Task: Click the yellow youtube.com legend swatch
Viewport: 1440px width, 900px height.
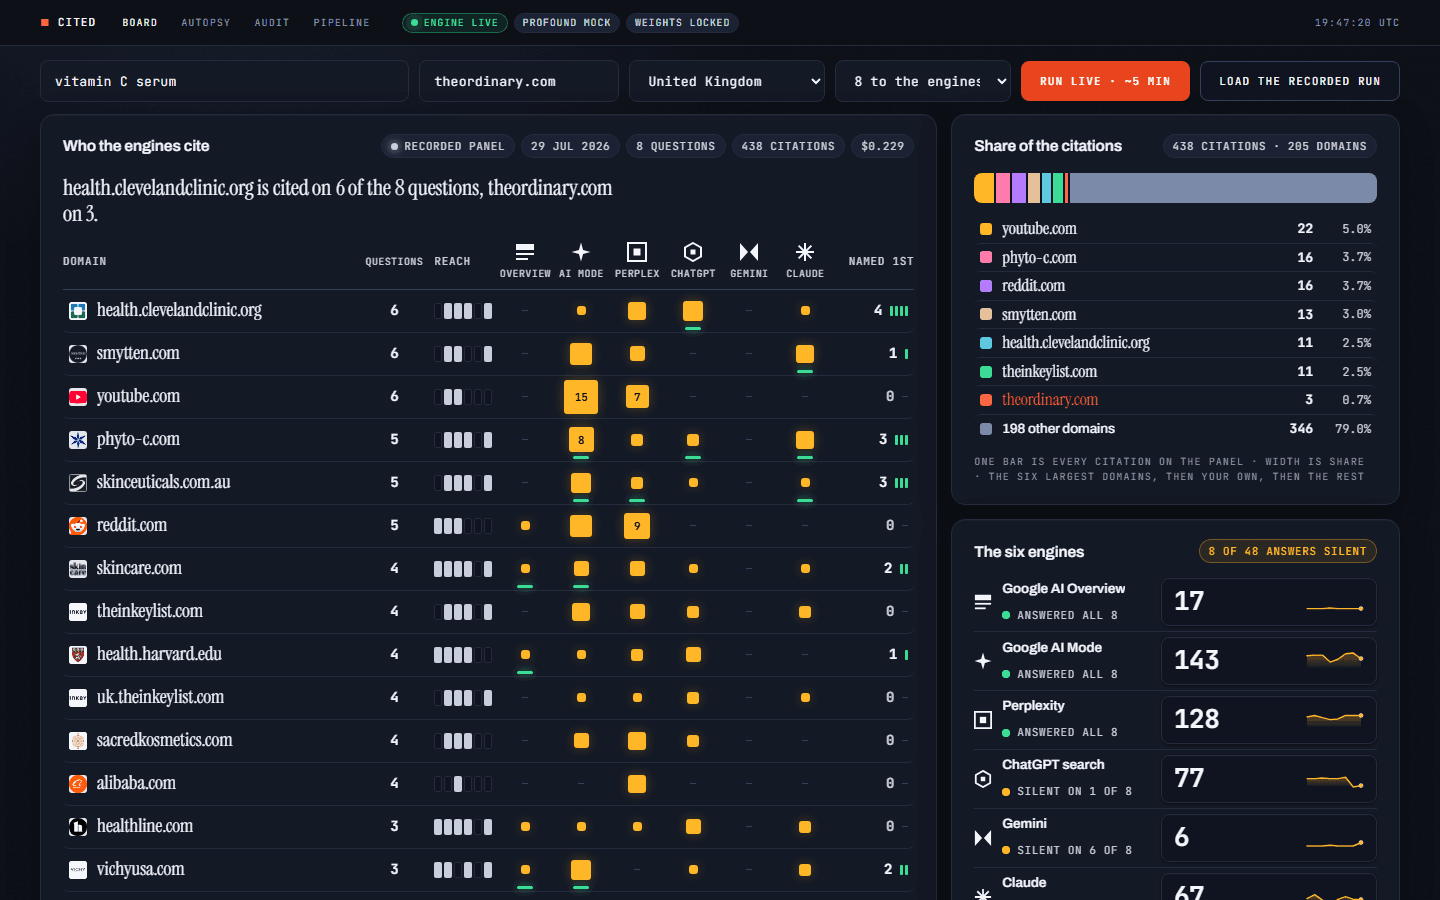Action: tap(986, 229)
